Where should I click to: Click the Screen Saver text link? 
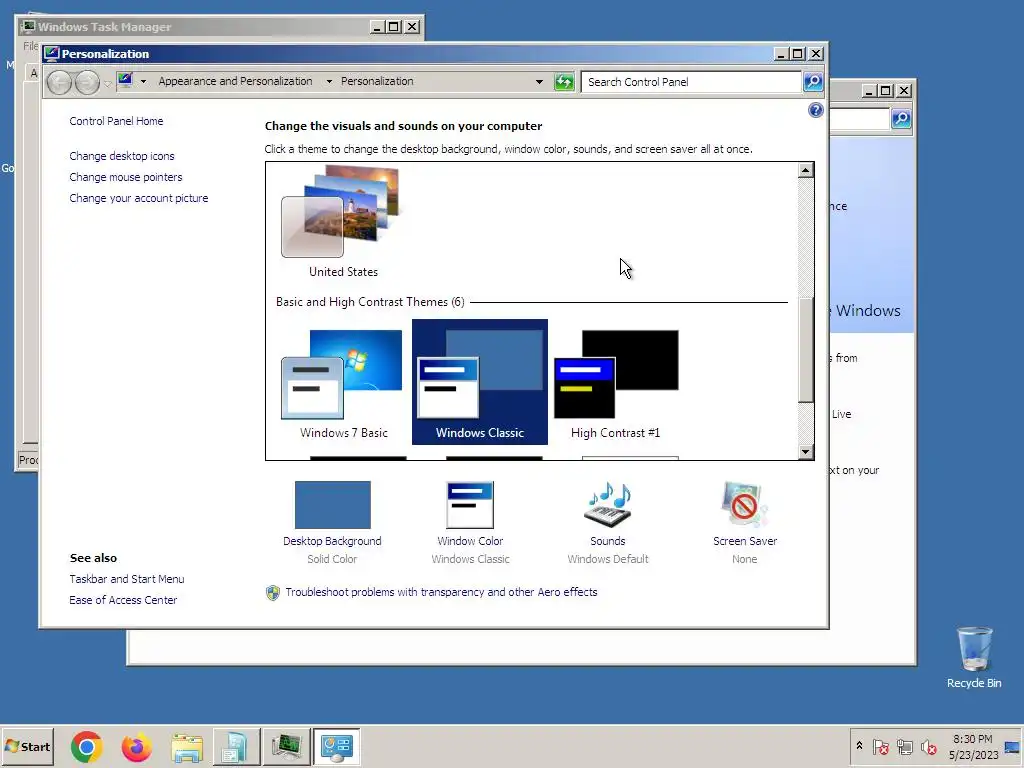pos(745,541)
